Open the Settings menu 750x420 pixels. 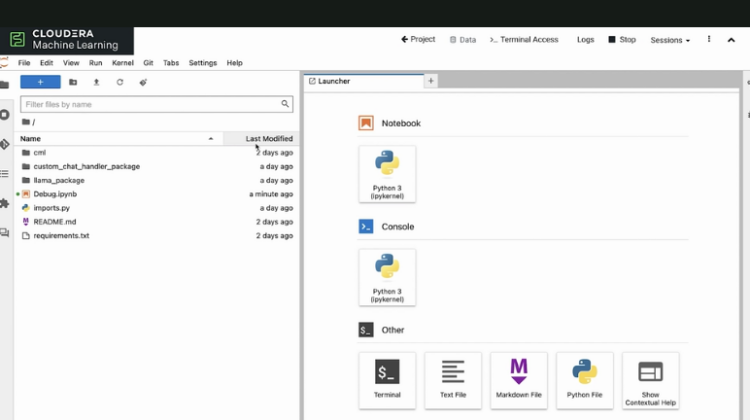pyautogui.click(x=202, y=63)
